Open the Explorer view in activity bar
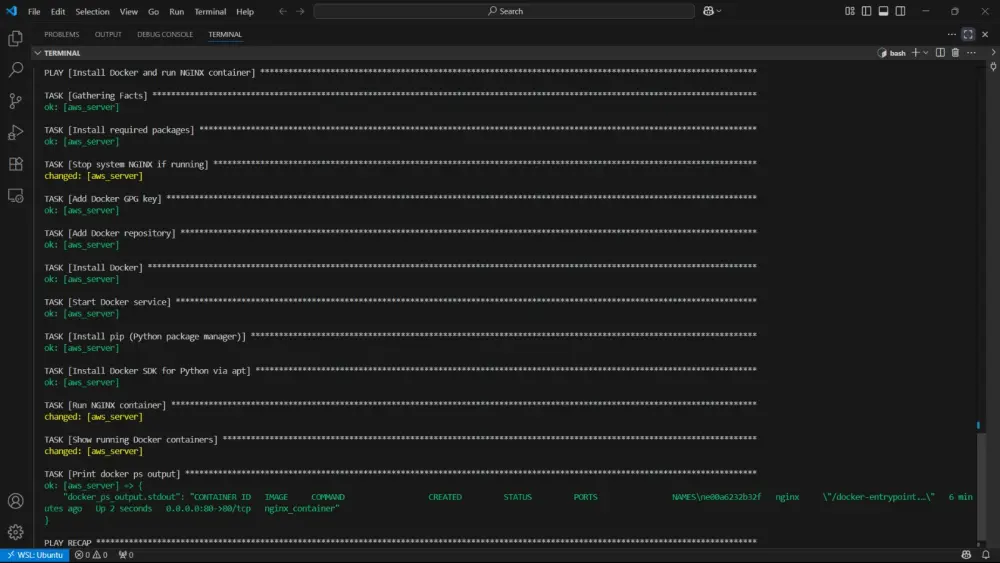Screen dimensions: 1000x563 tap(15, 38)
